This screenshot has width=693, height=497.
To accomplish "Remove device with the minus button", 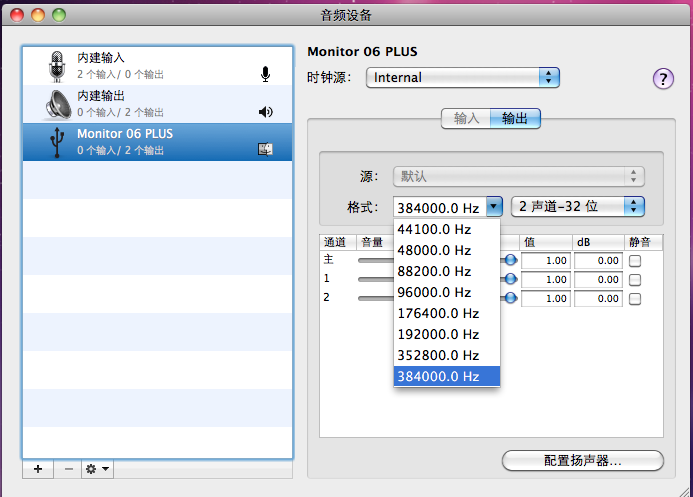I will (x=69, y=469).
